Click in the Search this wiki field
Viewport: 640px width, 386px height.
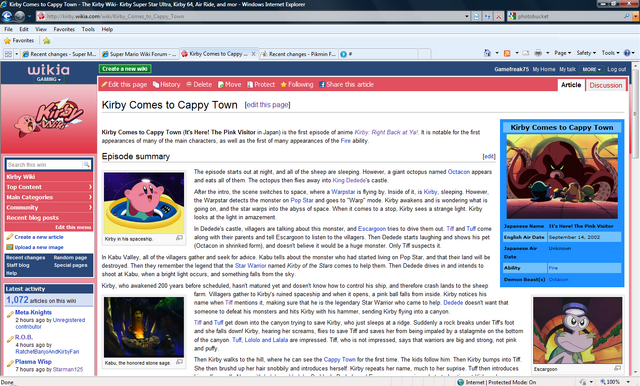click(x=44, y=164)
